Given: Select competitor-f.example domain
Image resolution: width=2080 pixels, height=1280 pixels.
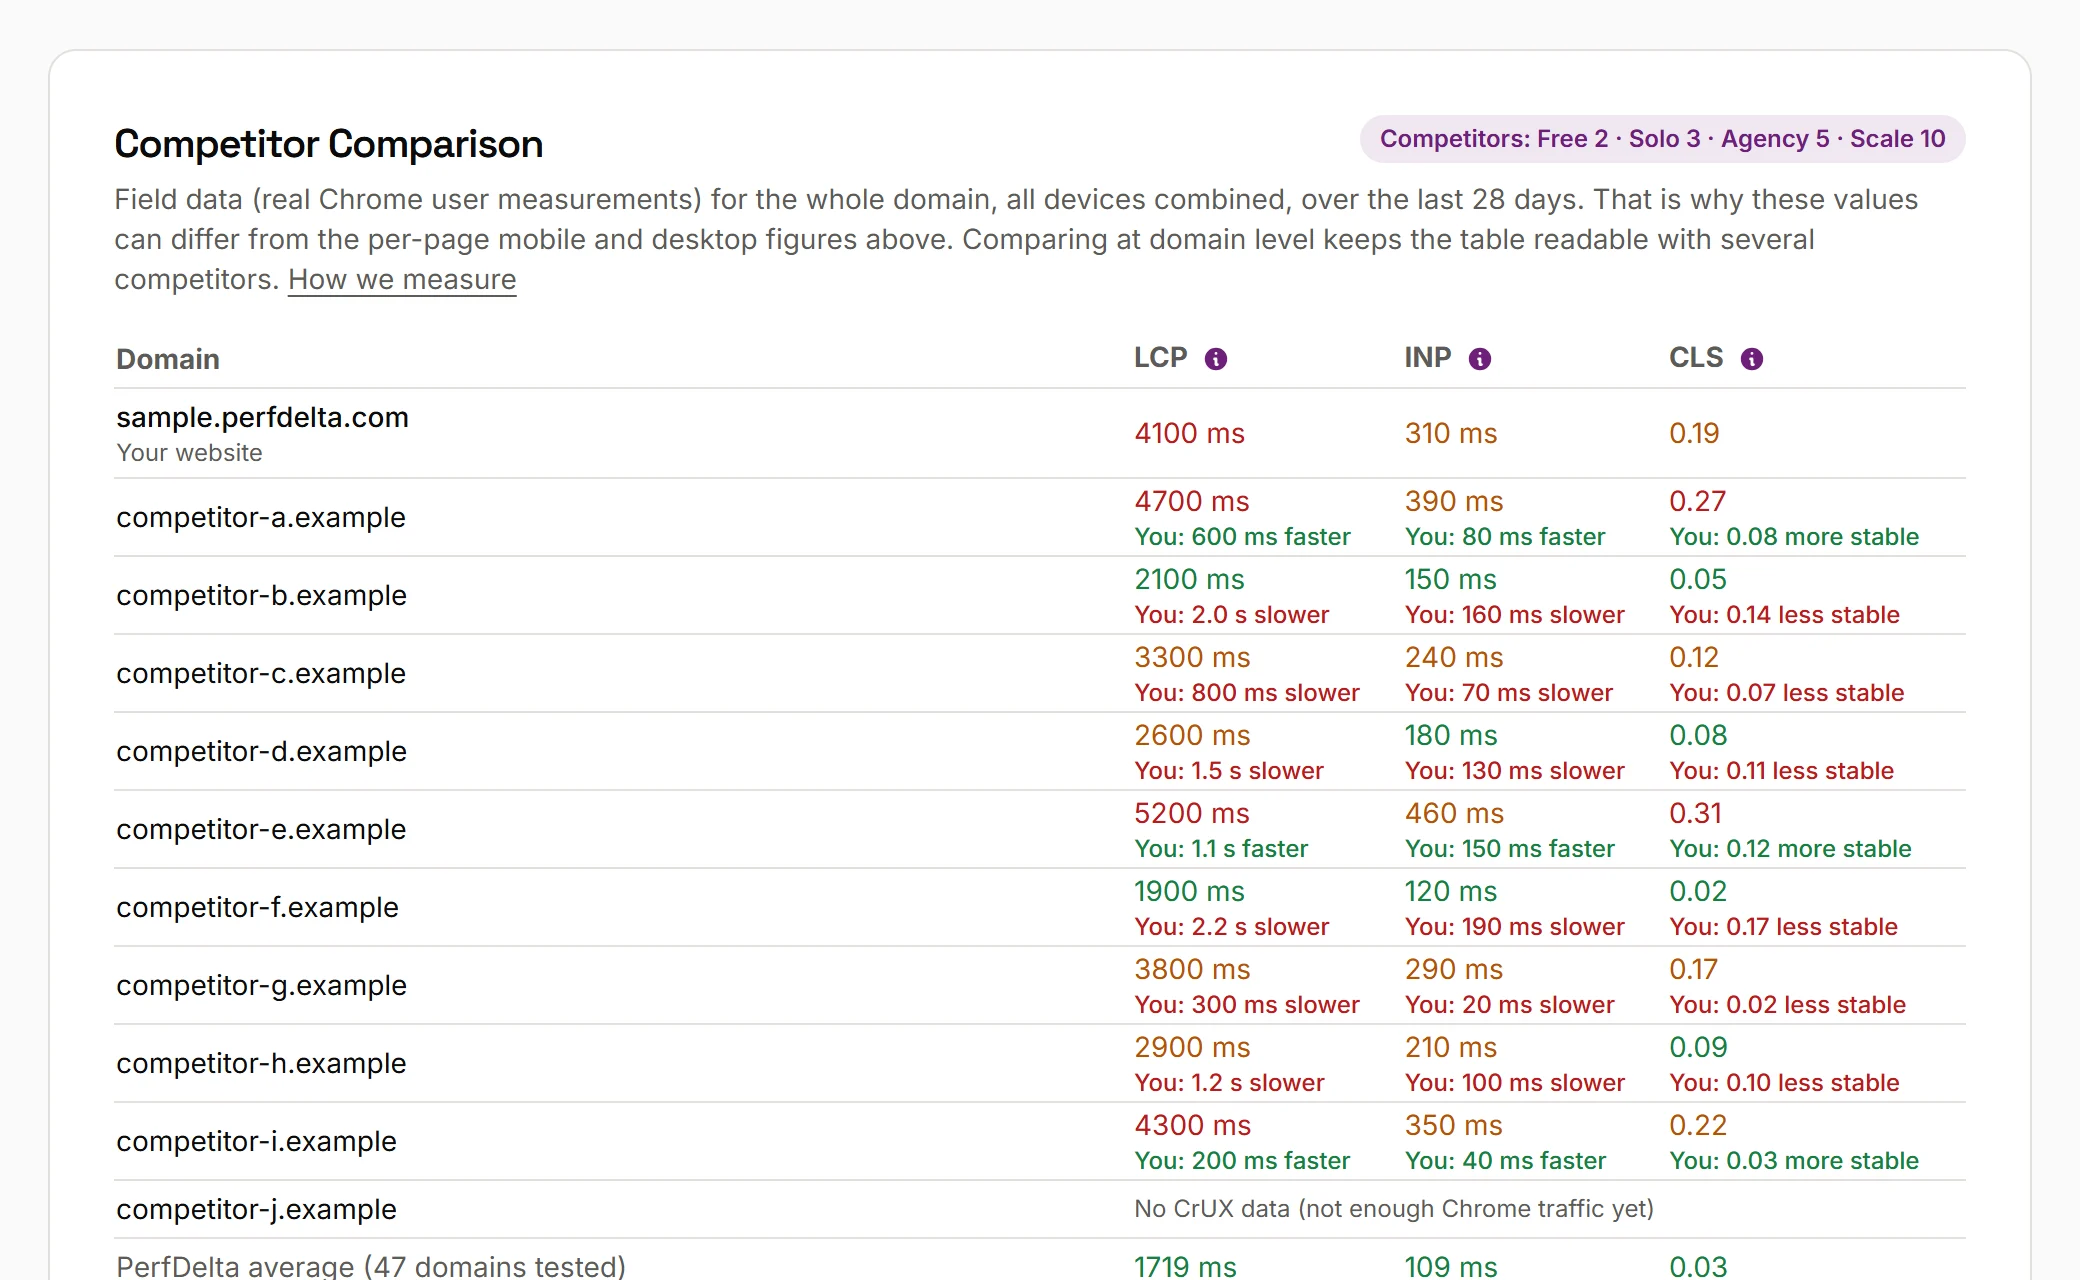Looking at the screenshot, I should coord(257,907).
